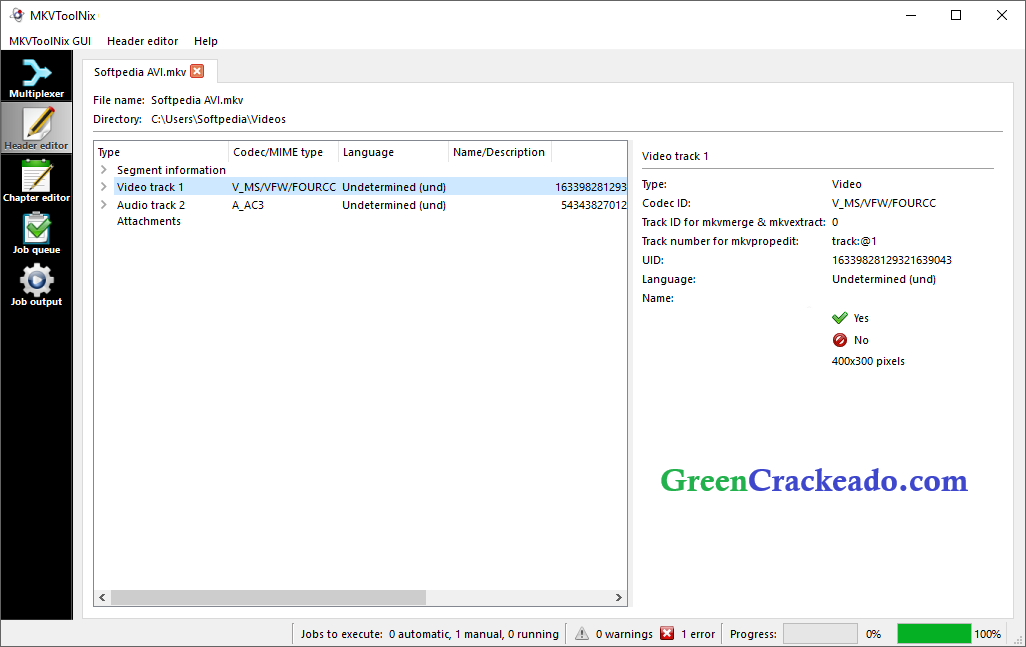The image size is (1026, 647).
Task: Expand the Audio track 2 entry
Action: pyautogui.click(x=104, y=204)
